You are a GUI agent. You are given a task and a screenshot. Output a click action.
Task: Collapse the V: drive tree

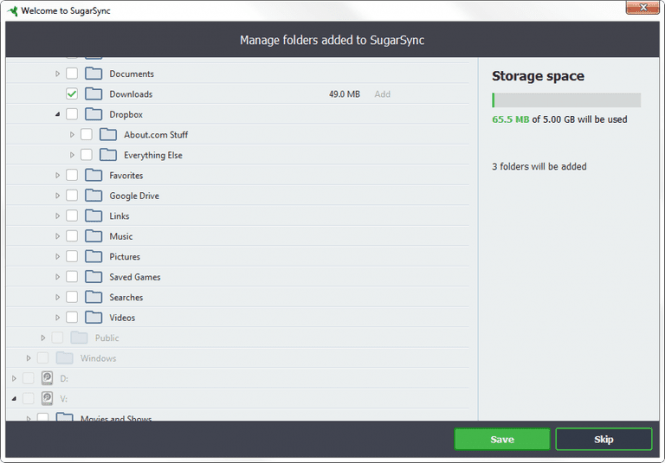[x=14, y=399]
